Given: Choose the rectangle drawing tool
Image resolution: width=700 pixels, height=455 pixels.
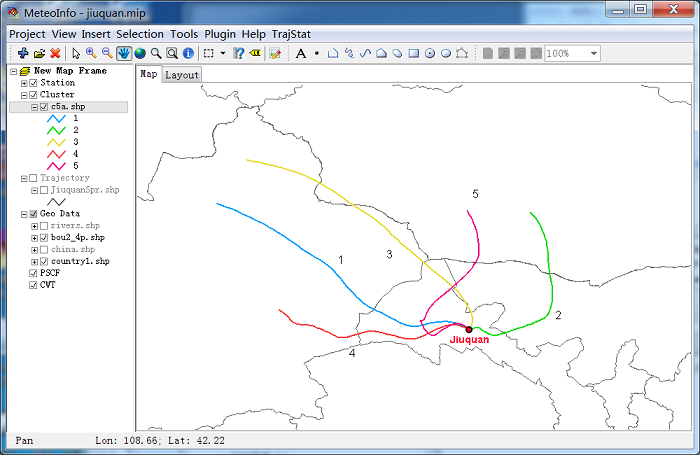Looking at the screenshot, I should pyautogui.click(x=413, y=53).
